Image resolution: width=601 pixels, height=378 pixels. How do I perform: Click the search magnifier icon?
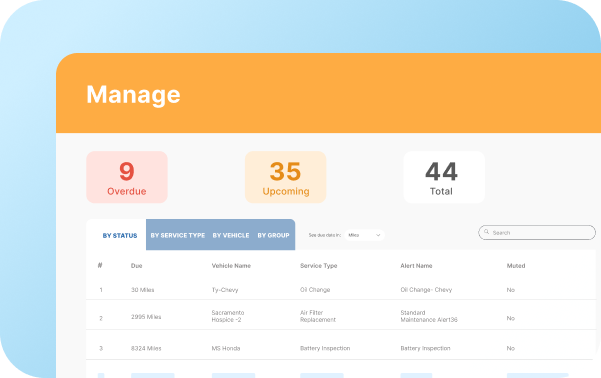486,232
